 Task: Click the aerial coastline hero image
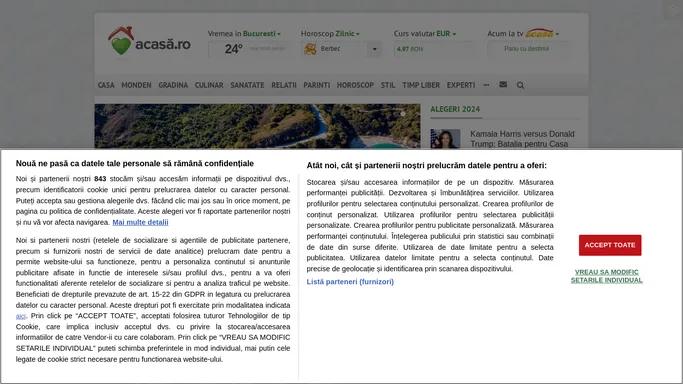point(257,126)
